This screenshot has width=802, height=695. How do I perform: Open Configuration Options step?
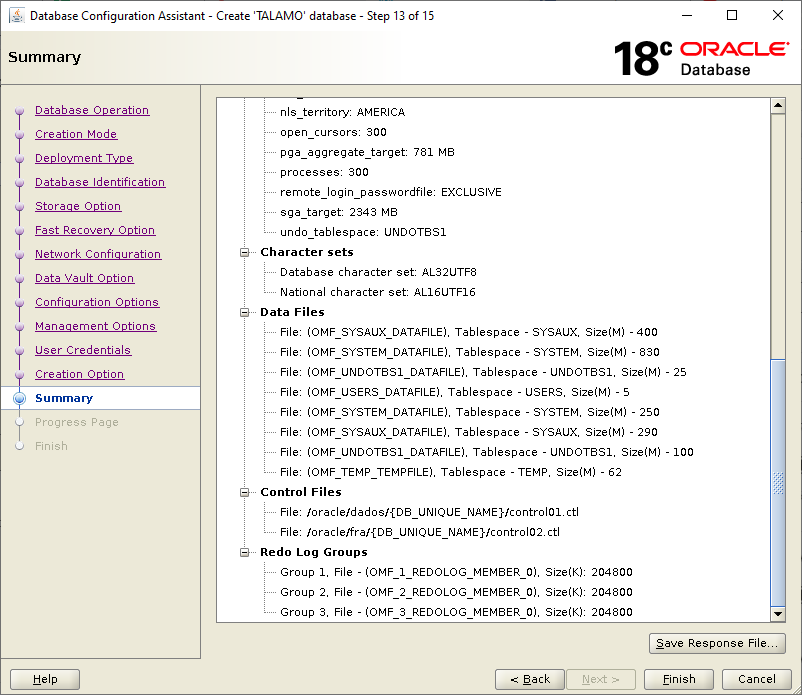click(x=97, y=302)
